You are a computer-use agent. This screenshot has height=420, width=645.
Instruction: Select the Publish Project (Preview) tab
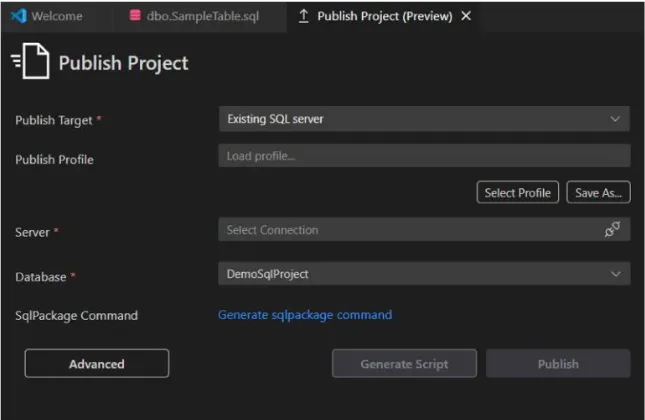383,17
